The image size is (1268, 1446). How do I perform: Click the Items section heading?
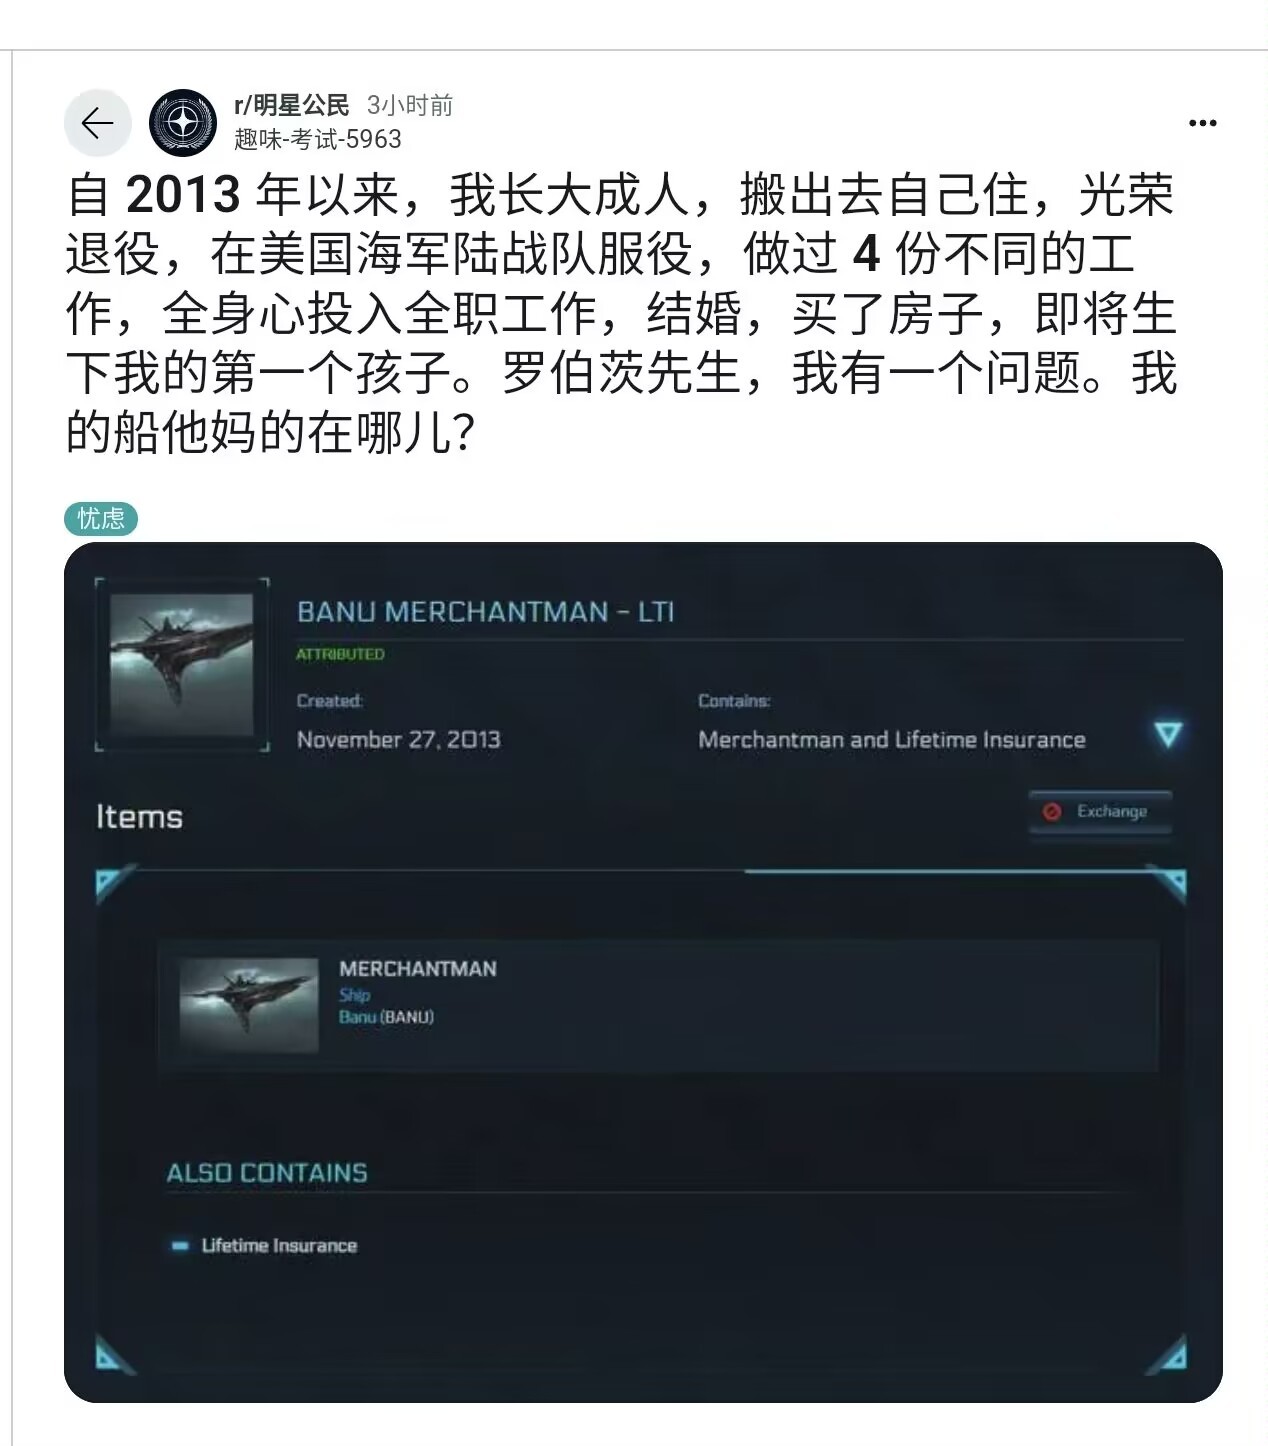(x=139, y=817)
